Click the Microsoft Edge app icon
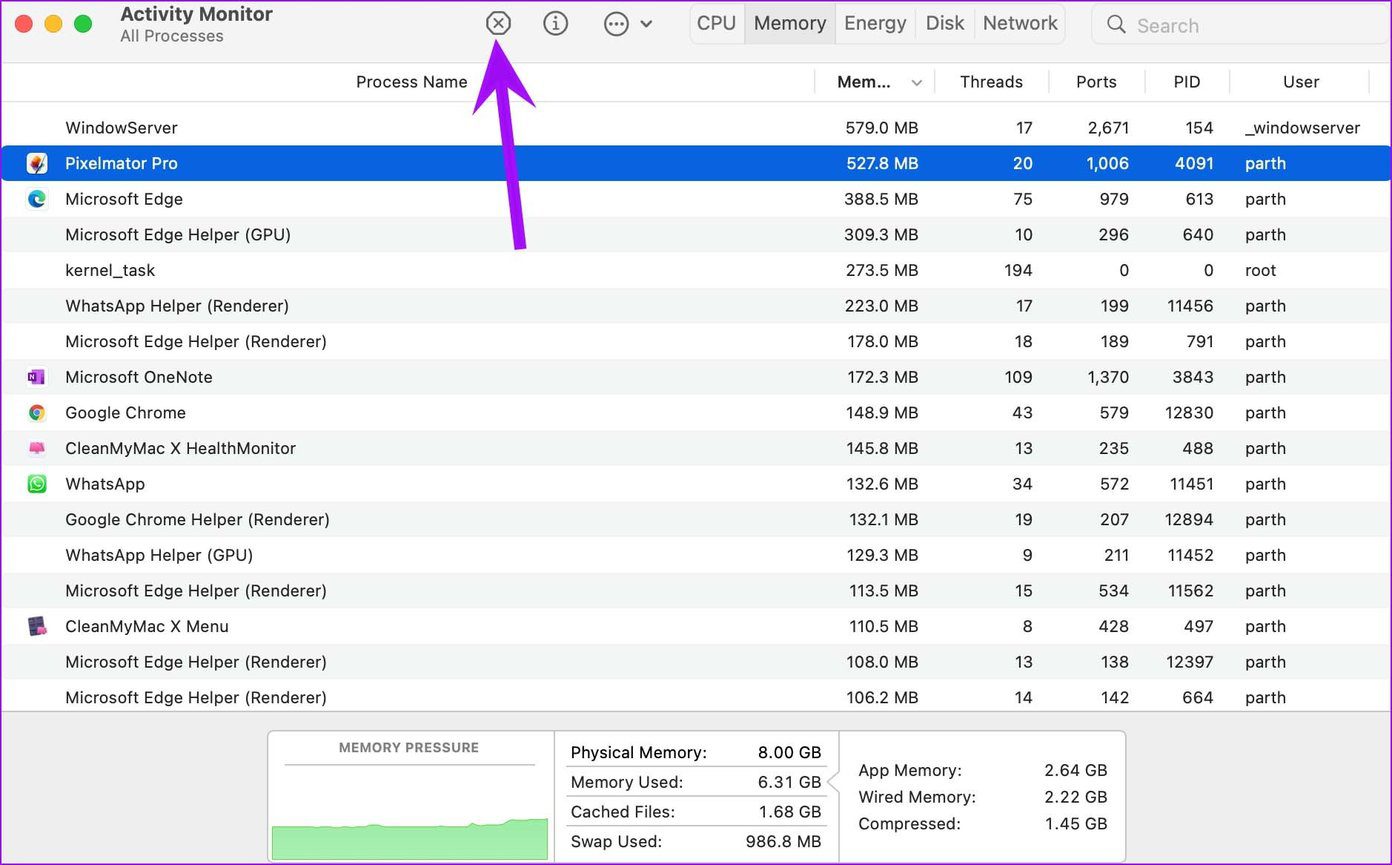The image size is (1392, 865). pyautogui.click(x=37, y=199)
